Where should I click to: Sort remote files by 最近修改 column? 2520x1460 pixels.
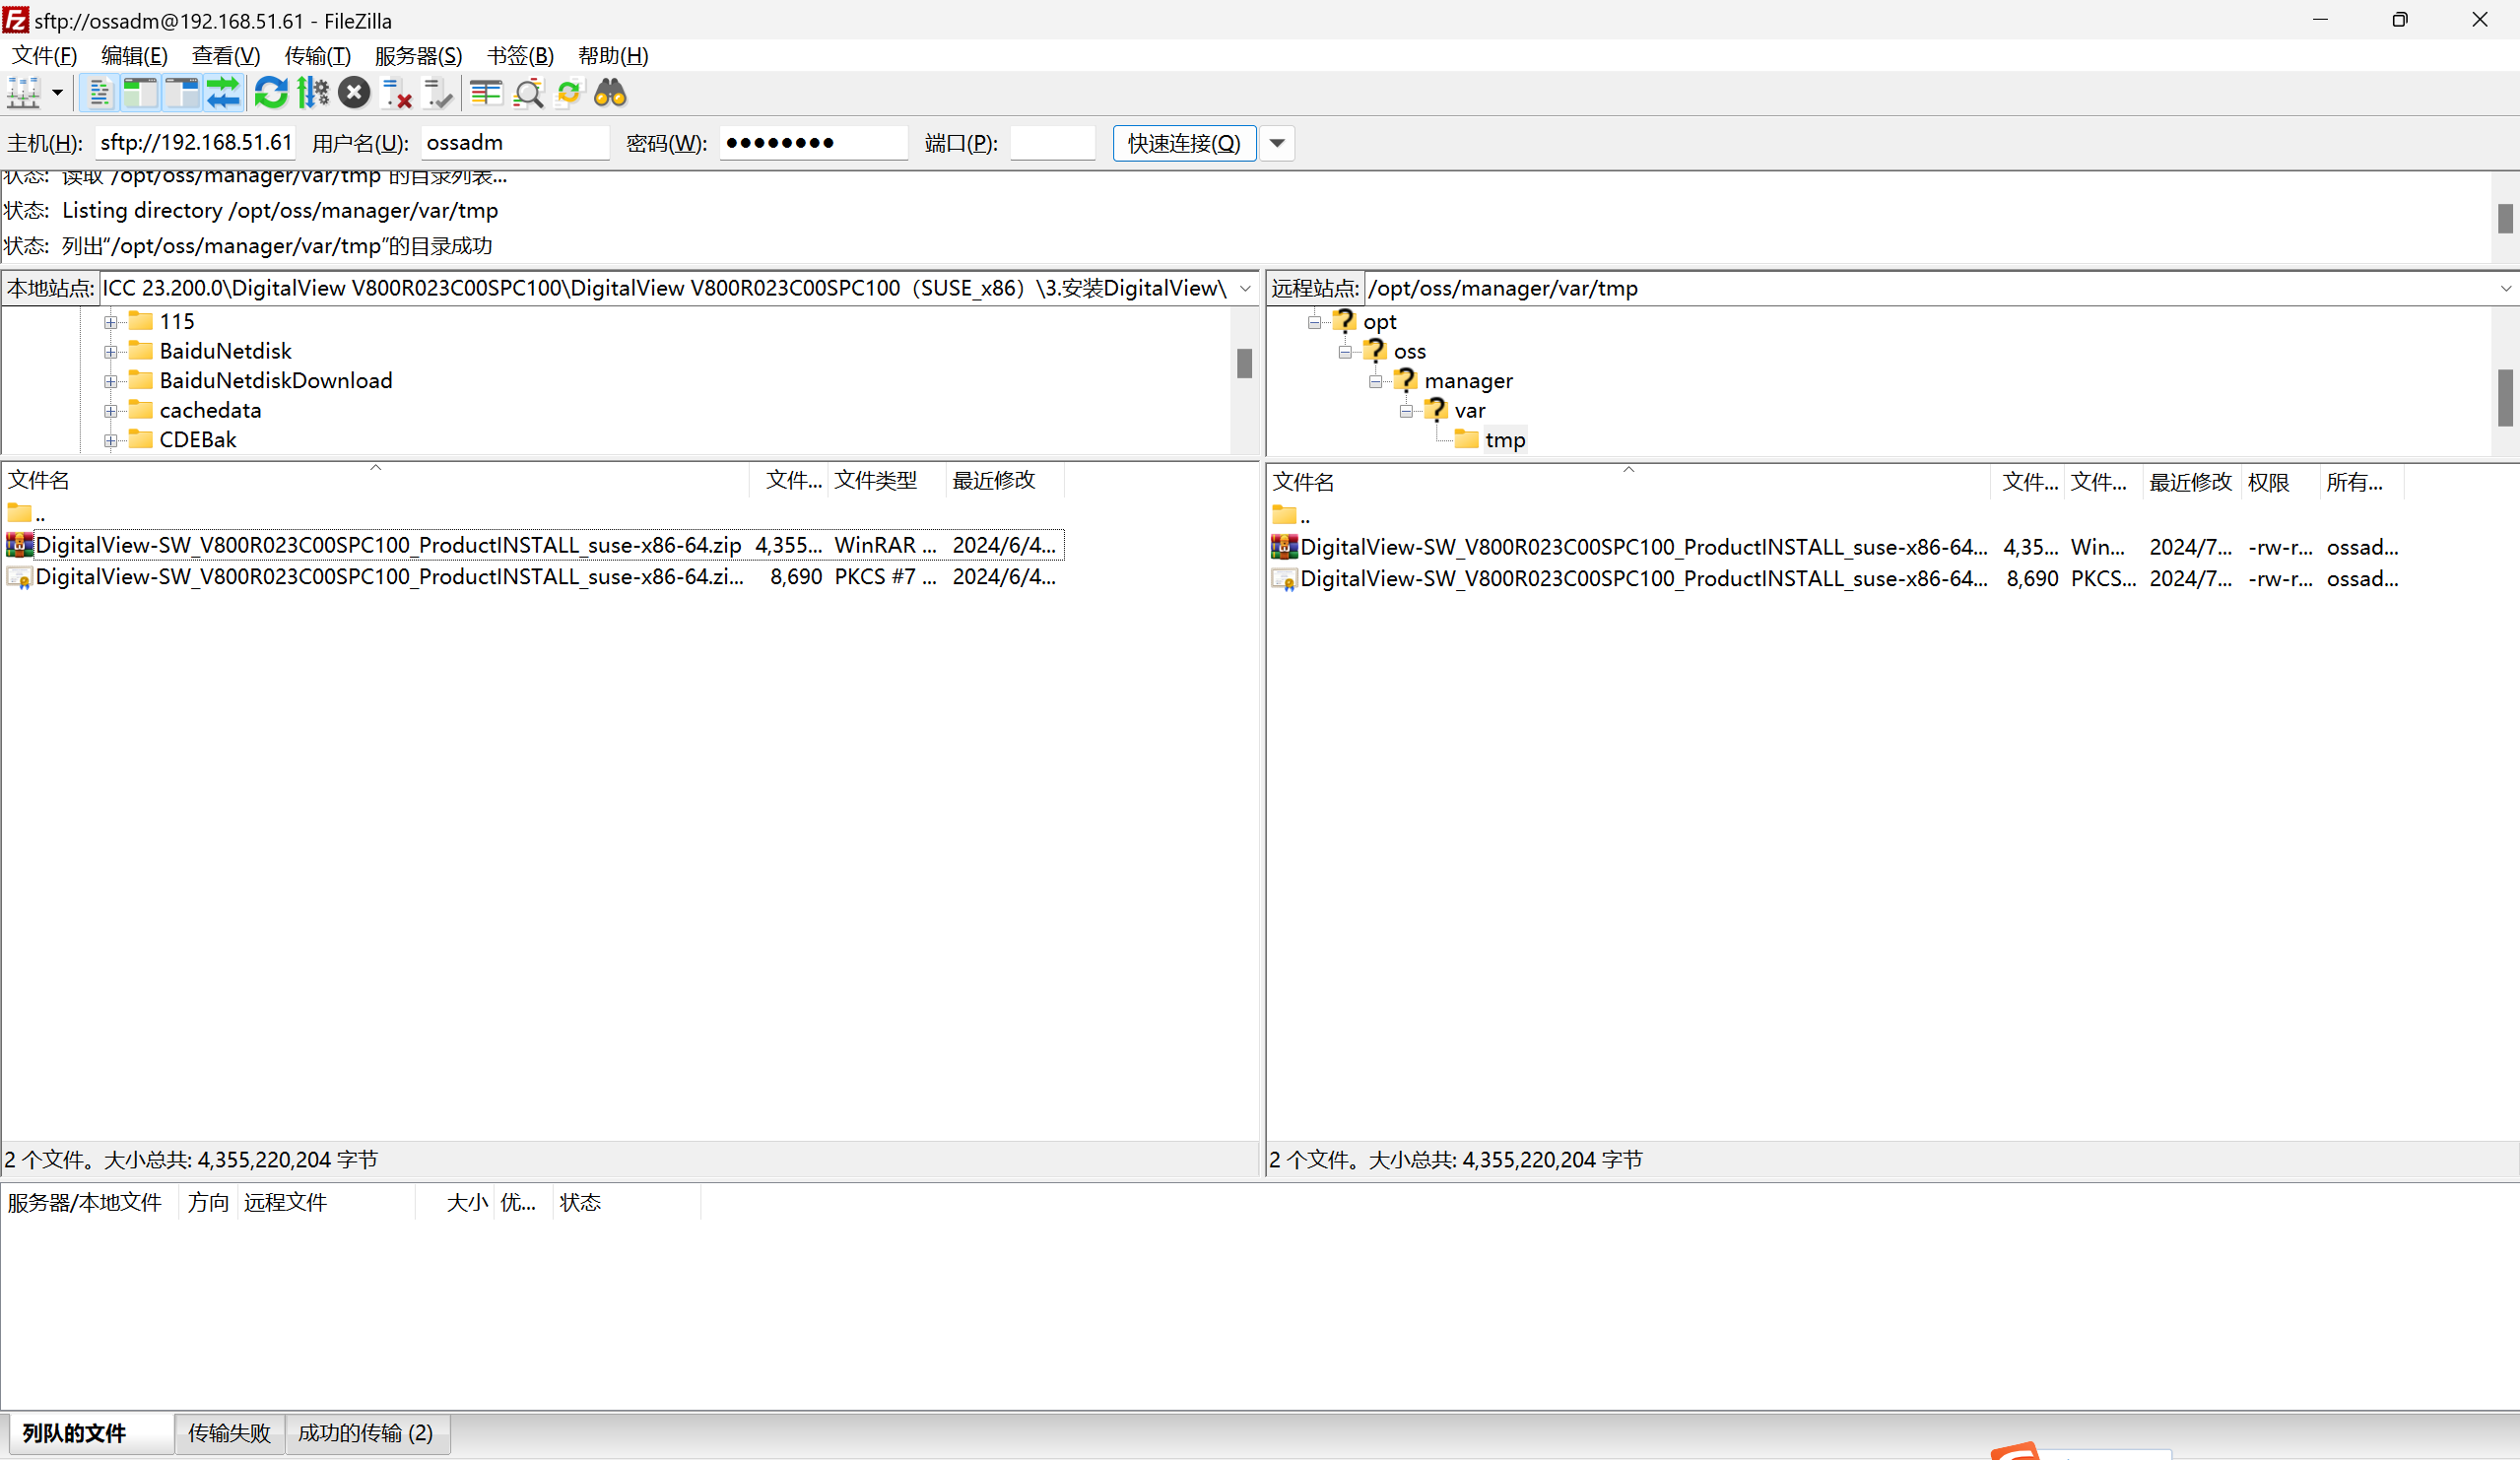(x=2191, y=483)
